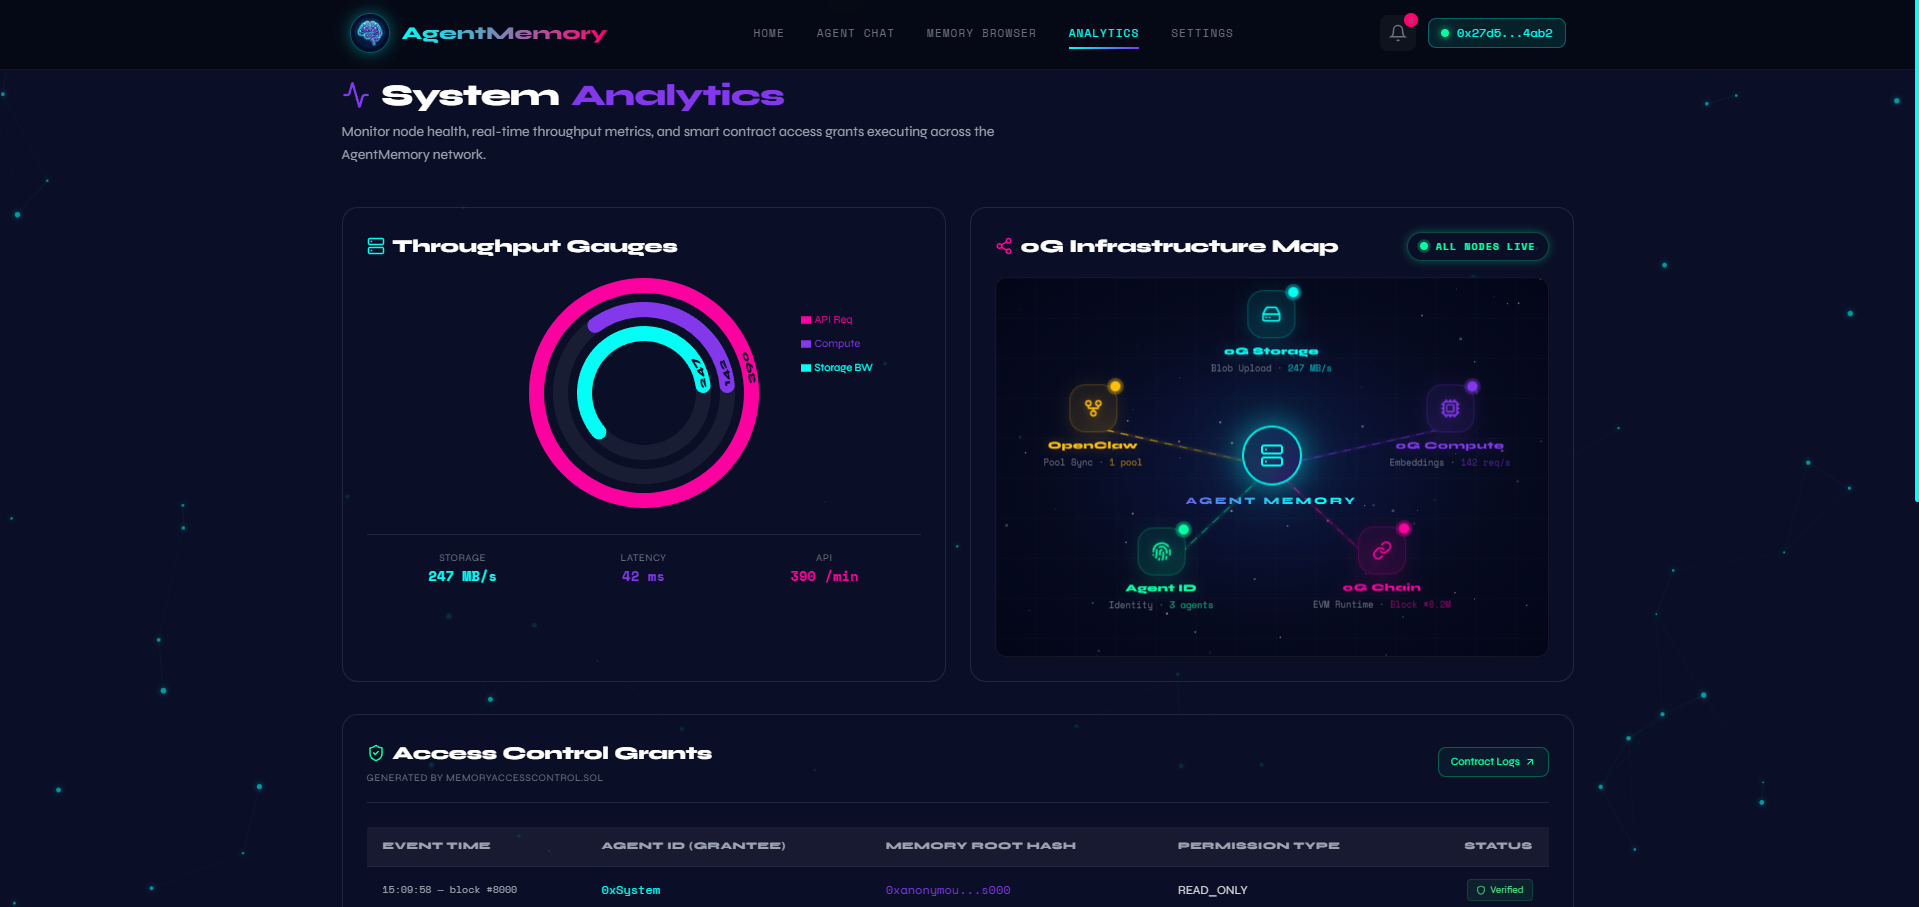
Task: Click the Agent ID (Grantee) column header
Action: (693, 846)
